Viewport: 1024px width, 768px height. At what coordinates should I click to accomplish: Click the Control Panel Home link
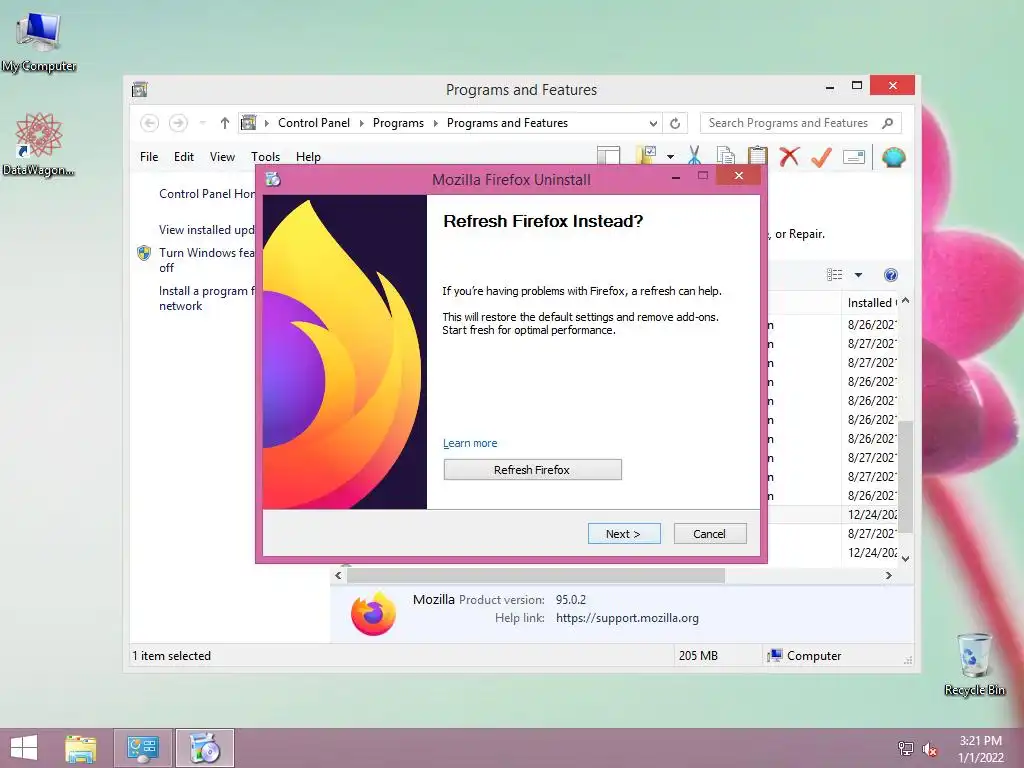207,194
